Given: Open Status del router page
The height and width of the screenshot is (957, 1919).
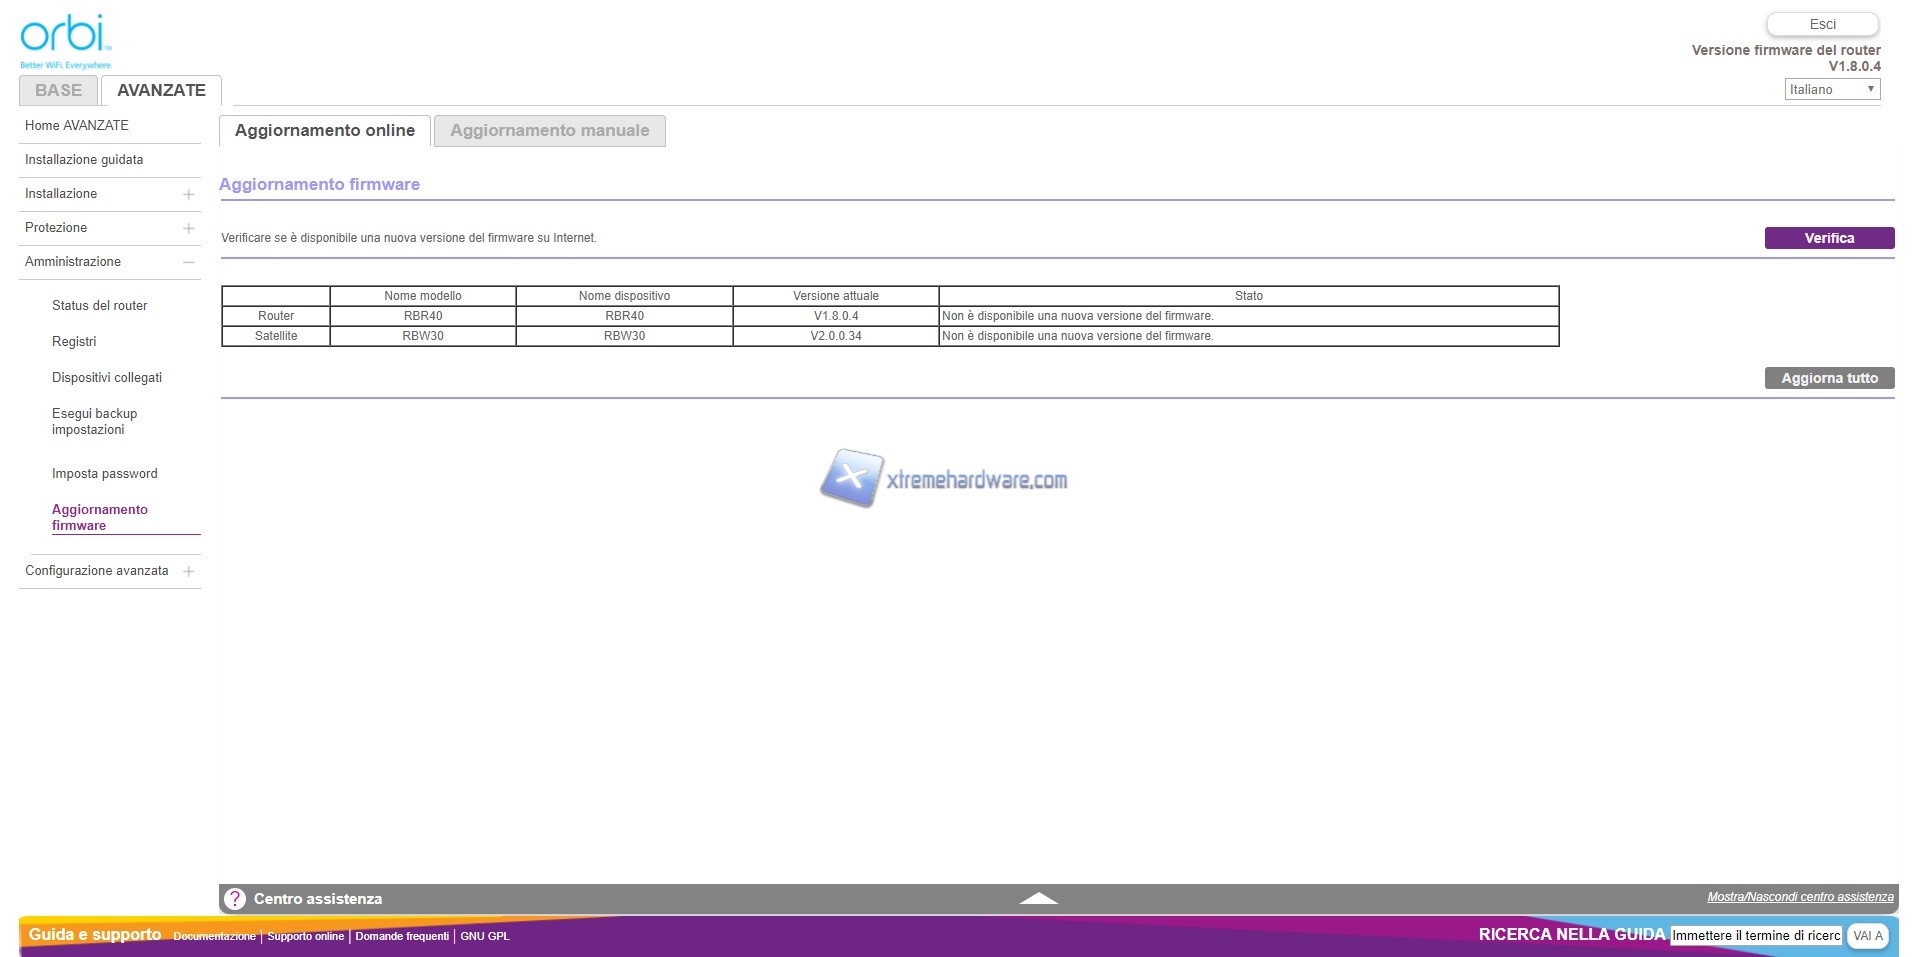Looking at the screenshot, I should 99,306.
